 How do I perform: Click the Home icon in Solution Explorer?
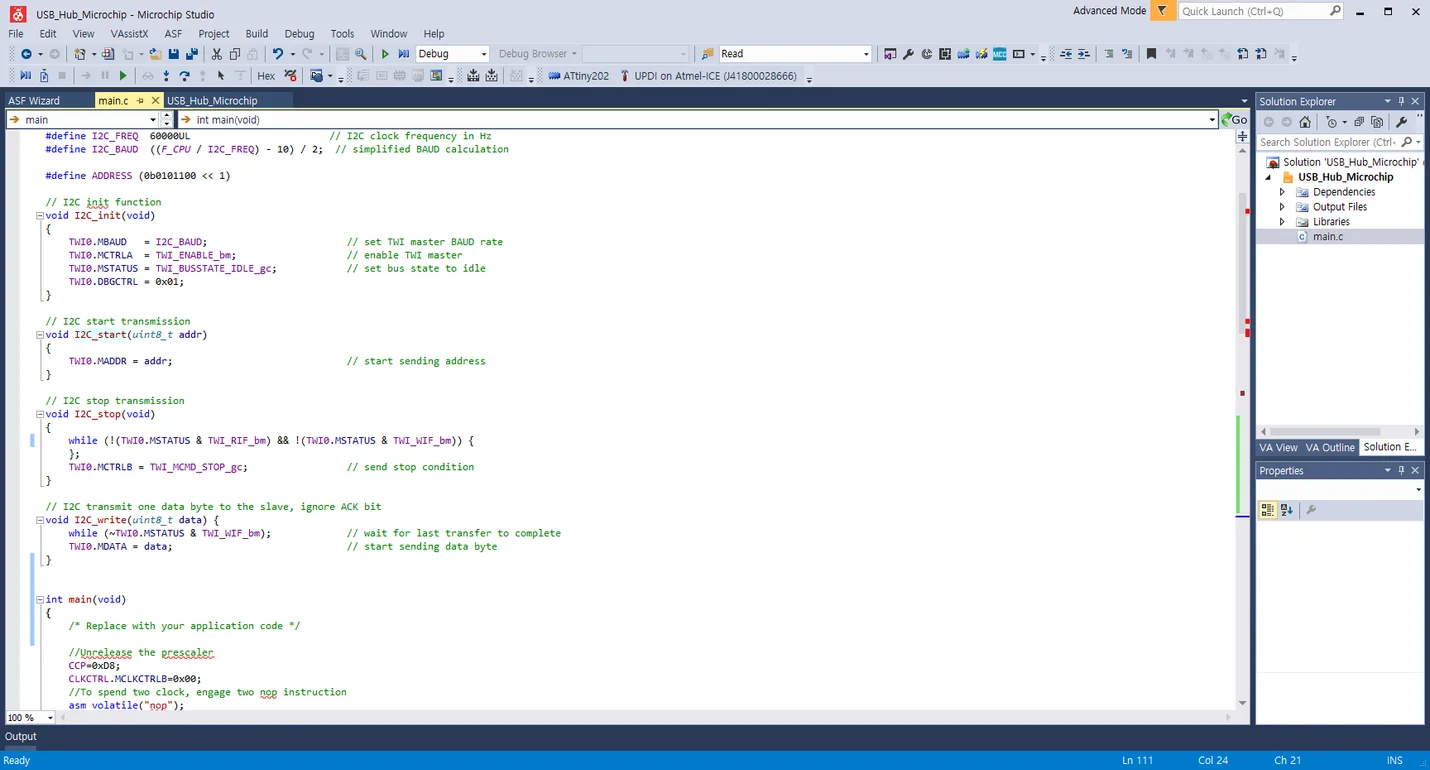pyautogui.click(x=1305, y=122)
